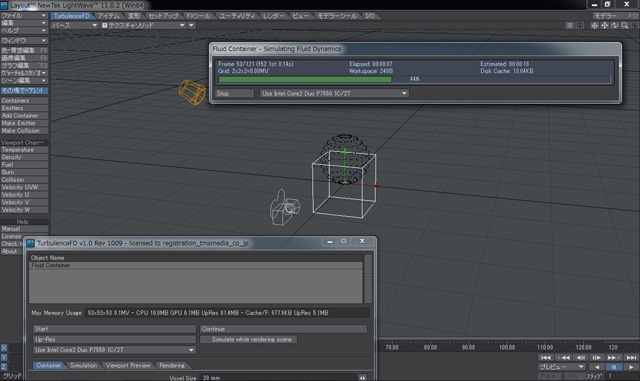Jump to last frame in transport controls

coord(631,357)
